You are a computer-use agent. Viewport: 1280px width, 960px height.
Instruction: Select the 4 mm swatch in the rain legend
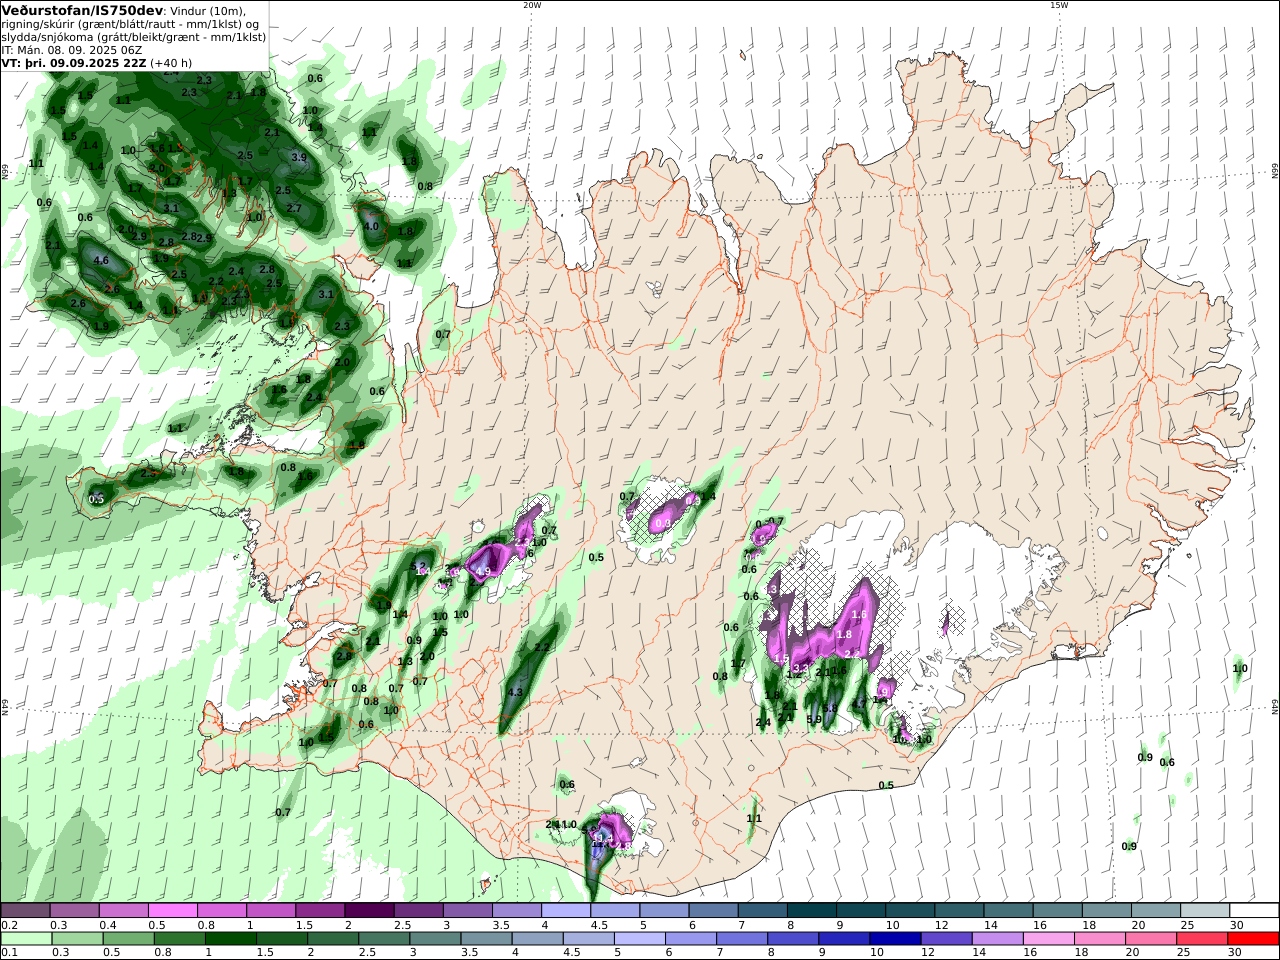point(537,939)
